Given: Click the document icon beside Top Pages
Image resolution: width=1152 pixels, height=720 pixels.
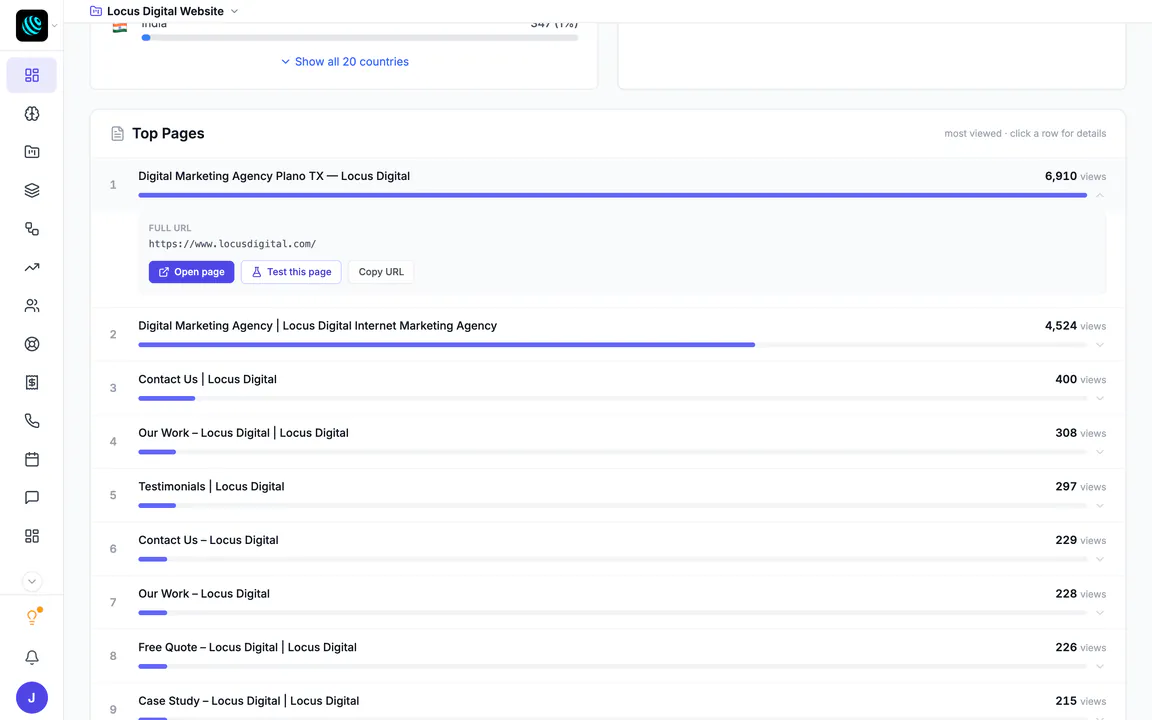Looking at the screenshot, I should (x=117, y=134).
